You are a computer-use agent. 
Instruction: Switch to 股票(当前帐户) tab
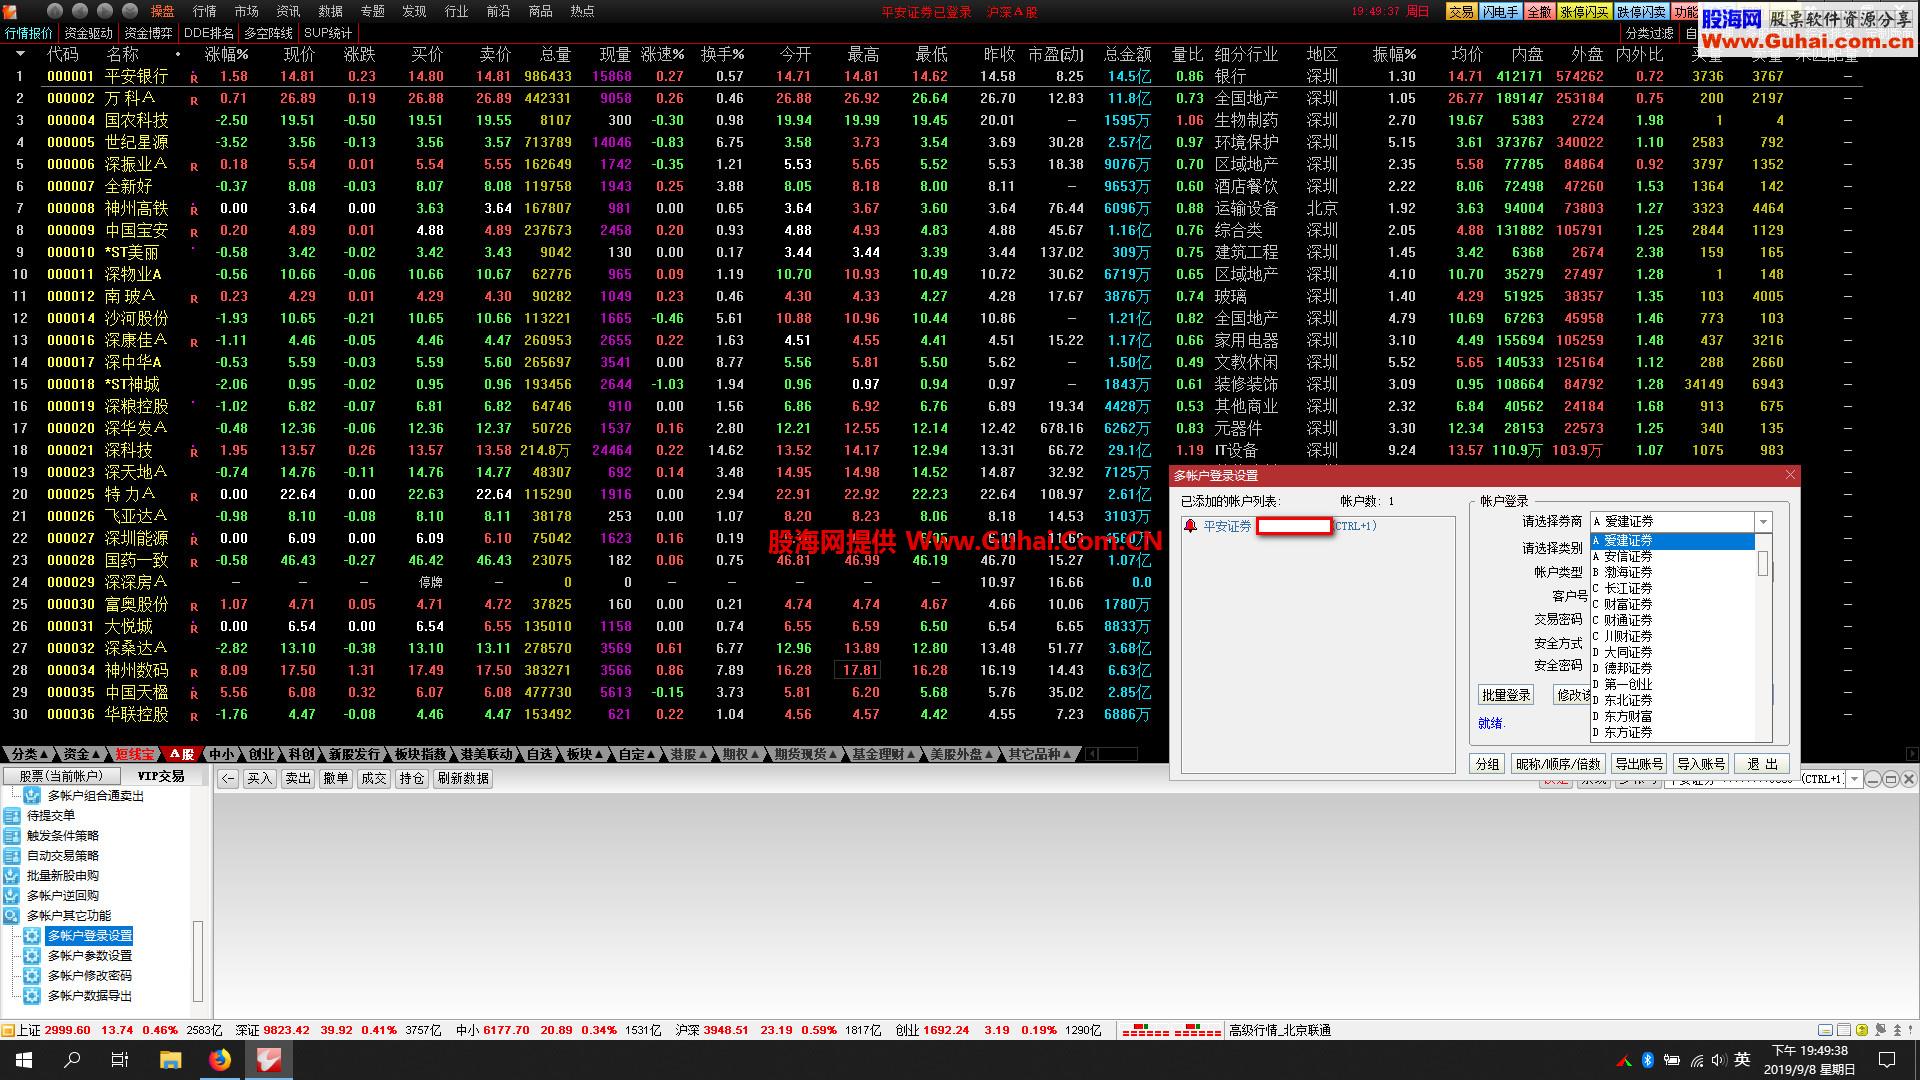pyautogui.click(x=61, y=776)
